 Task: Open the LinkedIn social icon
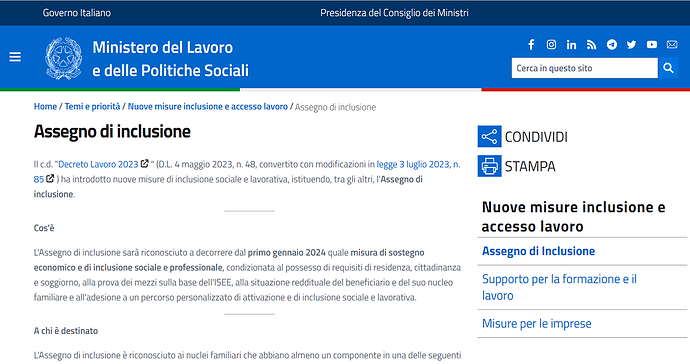click(571, 44)
